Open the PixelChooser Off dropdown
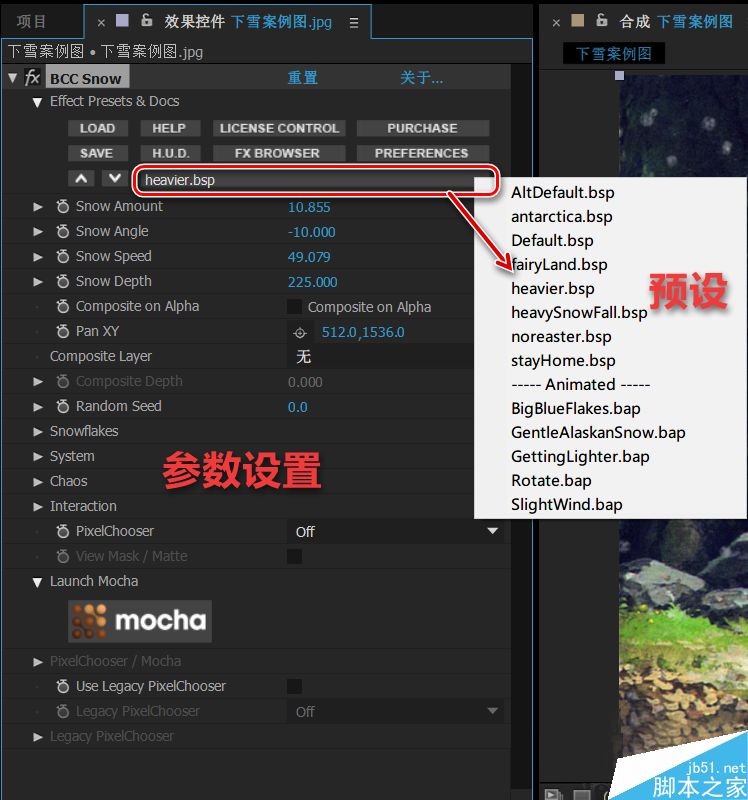The image size is (748, 800). click(x=396, y=532)
